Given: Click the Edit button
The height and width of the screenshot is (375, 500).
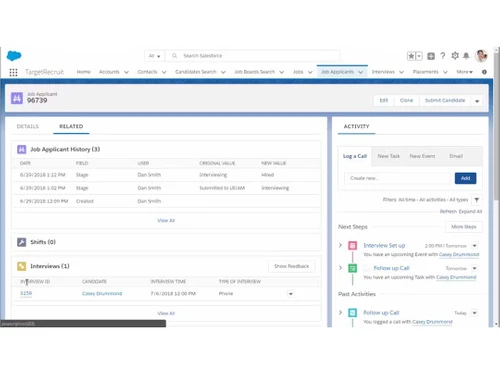Looking at the screenshot, I should [x=384, y=100].
